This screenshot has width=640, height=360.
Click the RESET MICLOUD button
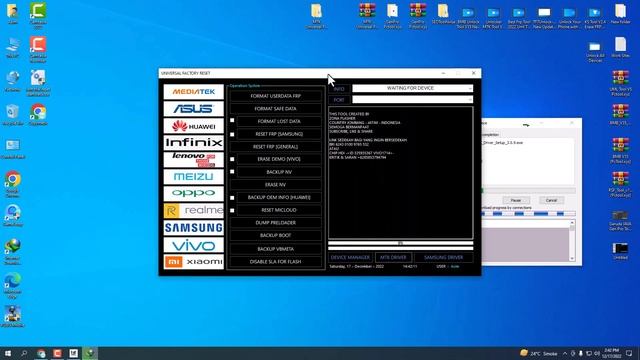coord(279,210)
